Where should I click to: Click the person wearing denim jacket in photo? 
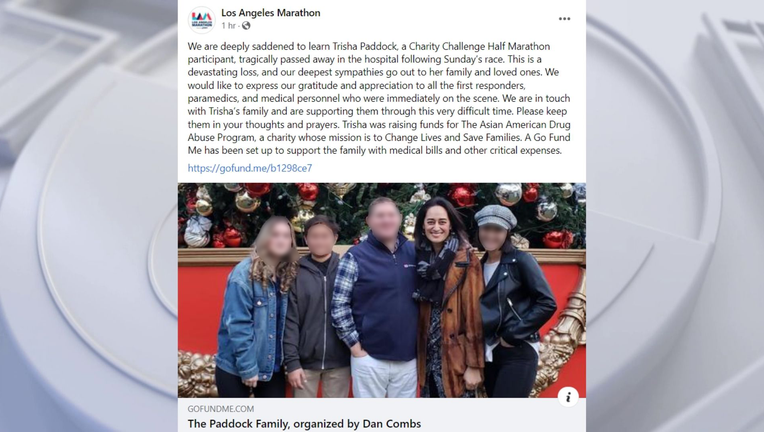pyautogui.click(x=254, y=307)
